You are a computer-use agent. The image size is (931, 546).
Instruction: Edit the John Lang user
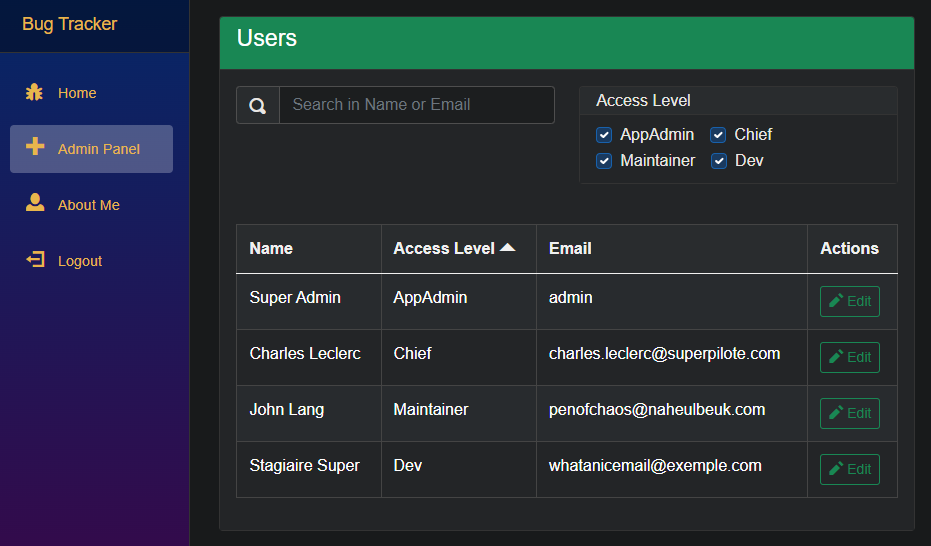[x=850, y=413]
